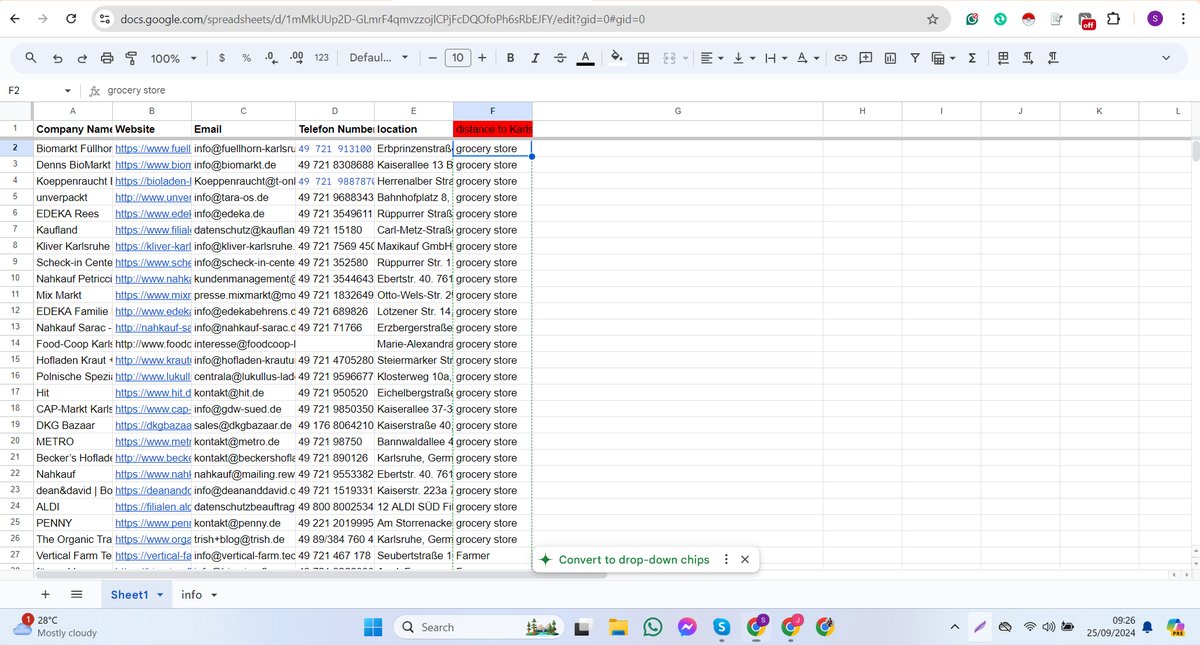
Task: Open horizontal align dropdown
Action: pos(710,59)
